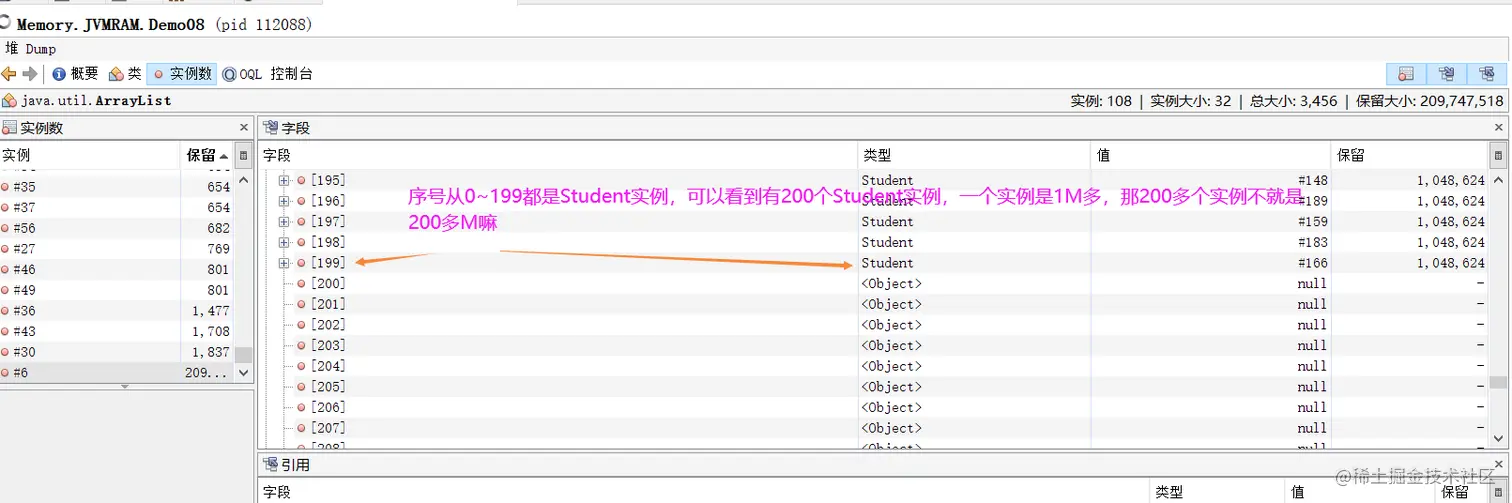Toggle the fields pane visibility button
The width and height of the screenshot is (1512, 503).
(x=1446, y=74)
